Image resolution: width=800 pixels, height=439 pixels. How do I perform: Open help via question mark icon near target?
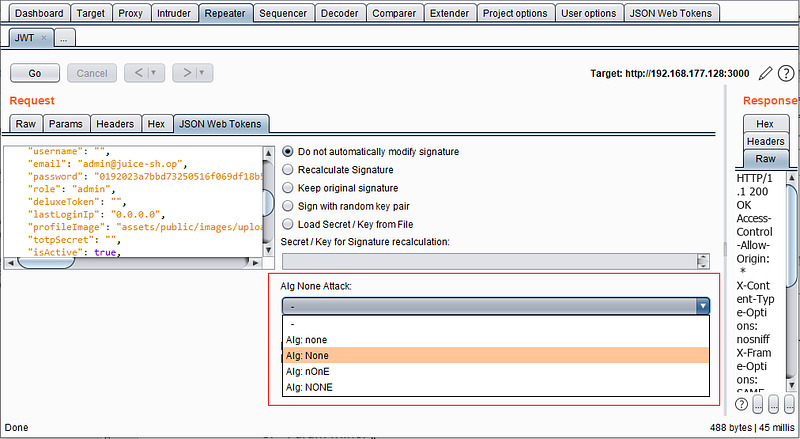coord(786,74)
